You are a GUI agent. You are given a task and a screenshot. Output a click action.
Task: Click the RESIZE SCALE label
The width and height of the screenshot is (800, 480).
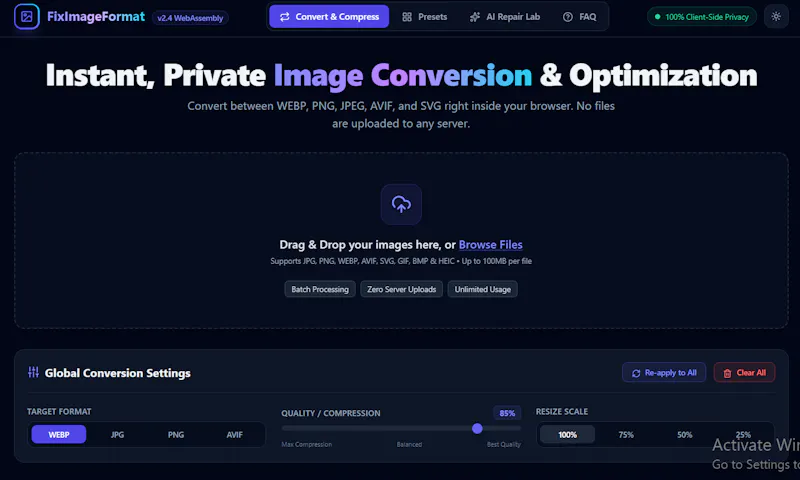pos(562,411)
